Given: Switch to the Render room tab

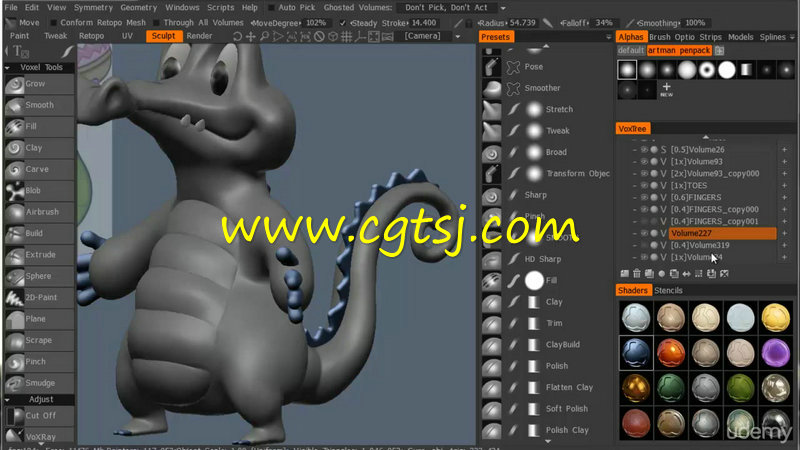Looking at the screenshot, I should pyautogui.click(x=199, y=36).
